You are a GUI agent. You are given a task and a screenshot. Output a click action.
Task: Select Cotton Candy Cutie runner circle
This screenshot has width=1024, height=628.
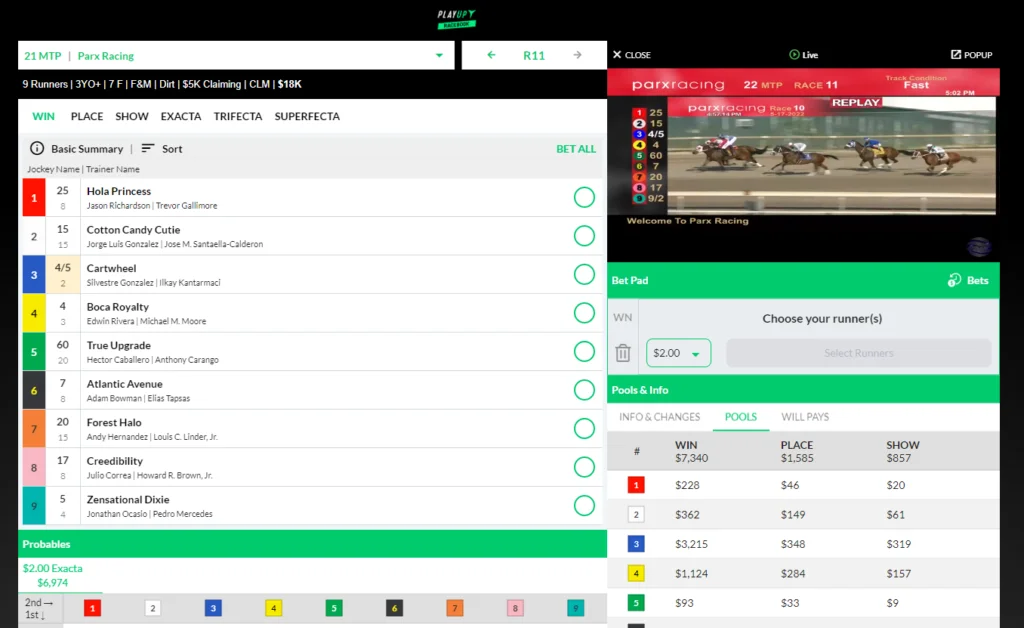point(584,236)
